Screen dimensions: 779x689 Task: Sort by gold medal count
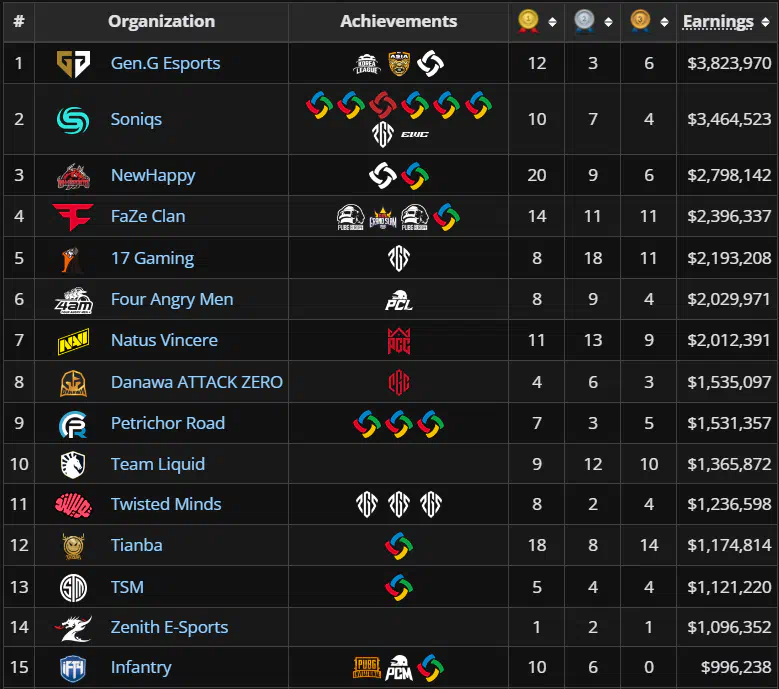pos(552,22)
